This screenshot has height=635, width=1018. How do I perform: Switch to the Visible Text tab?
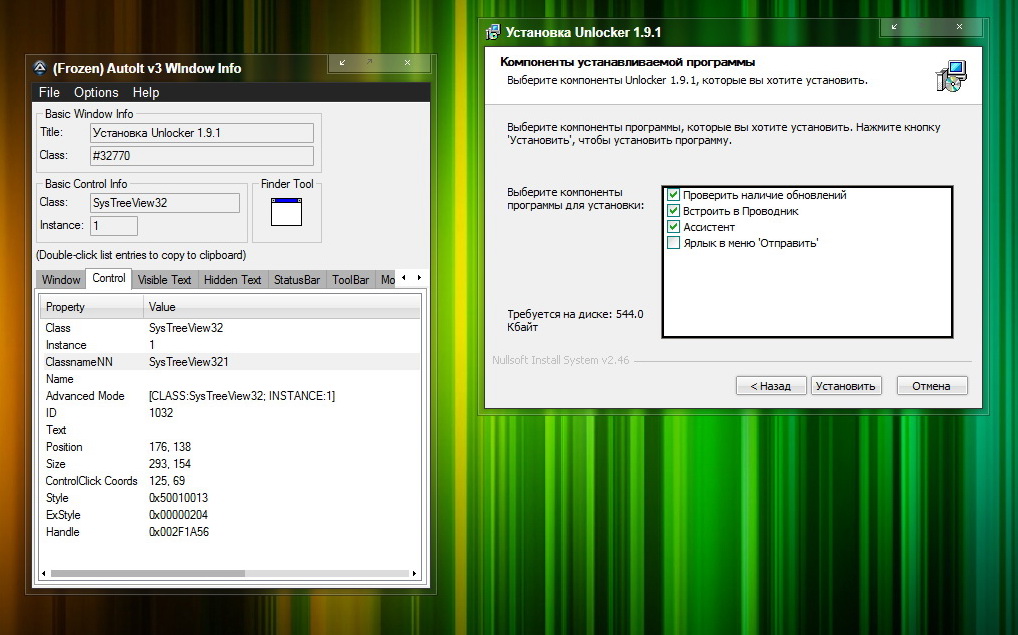tap(164, 280)
